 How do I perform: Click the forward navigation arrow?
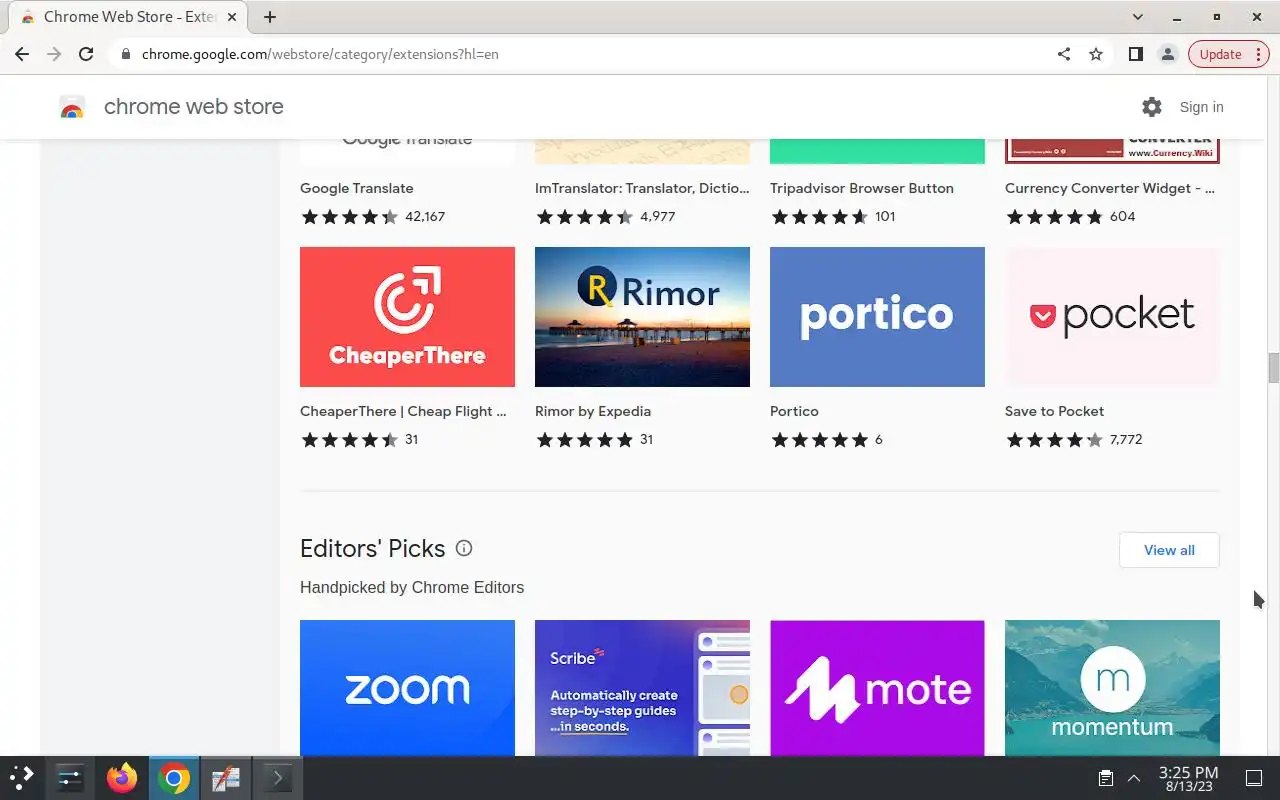54,54
